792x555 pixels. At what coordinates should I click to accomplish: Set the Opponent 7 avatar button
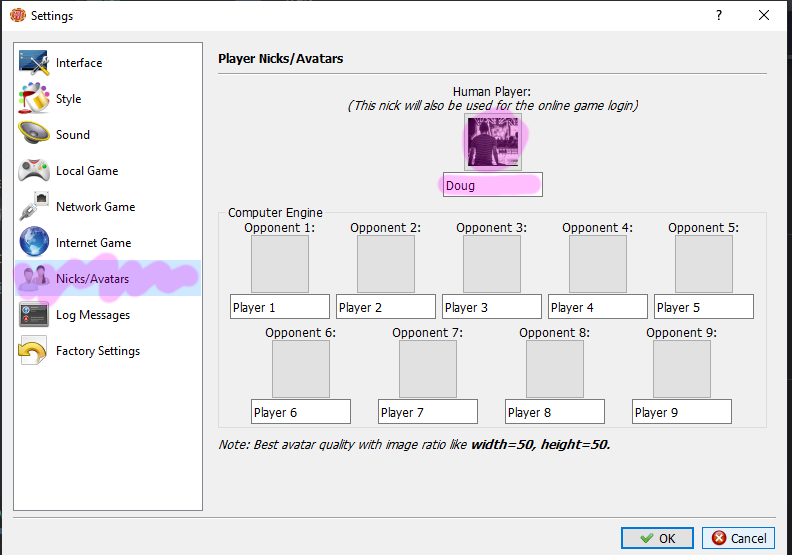pos(428,369)
